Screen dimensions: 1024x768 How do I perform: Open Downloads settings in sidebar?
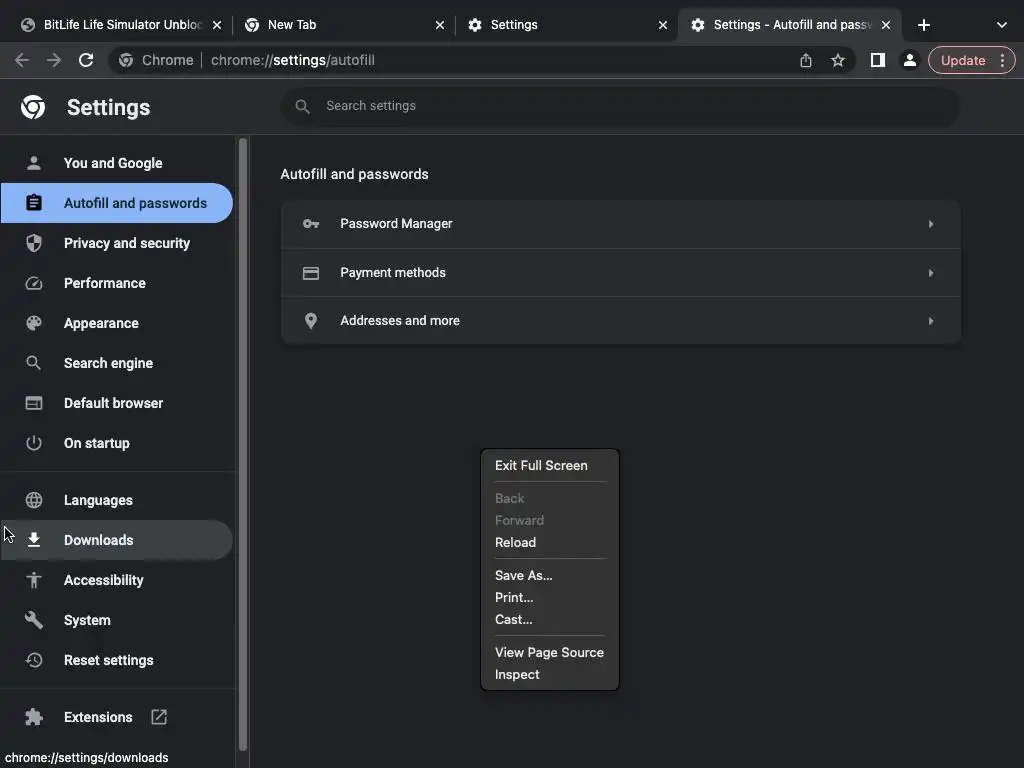[98, 540]
